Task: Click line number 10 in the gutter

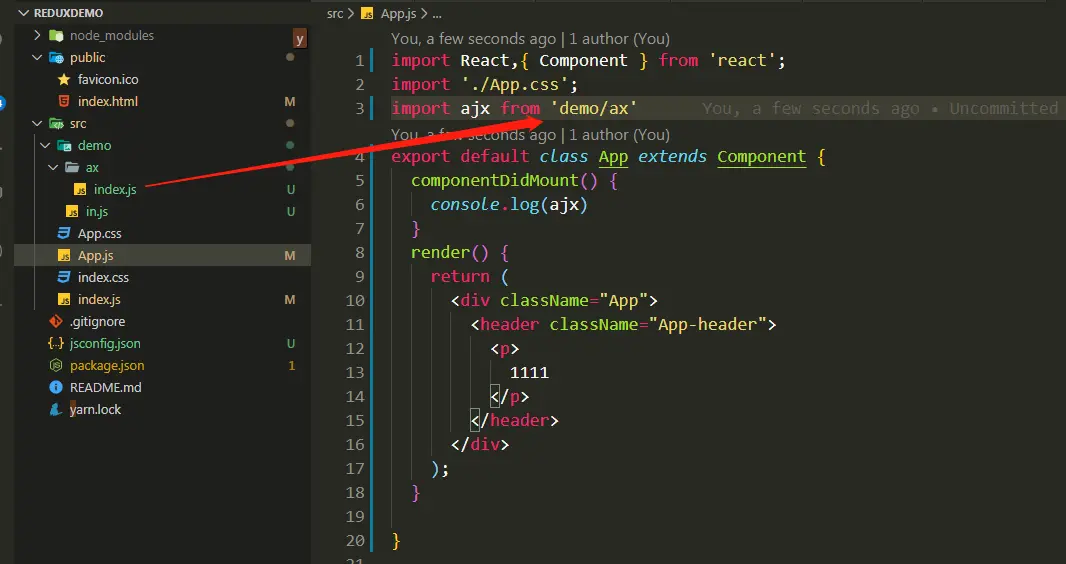Action: click(x=356, y=301)
